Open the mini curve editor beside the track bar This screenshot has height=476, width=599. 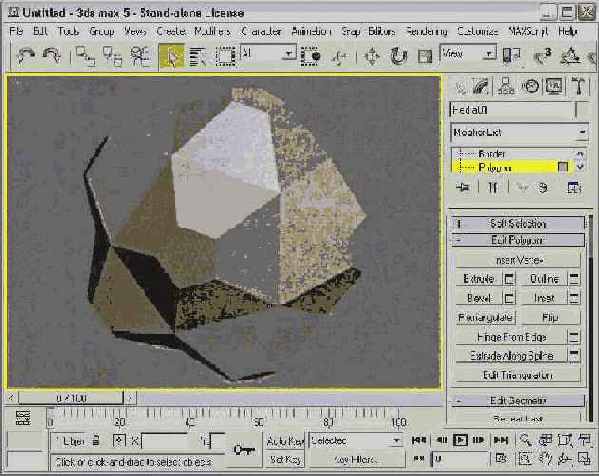click(x=23, y=418)
